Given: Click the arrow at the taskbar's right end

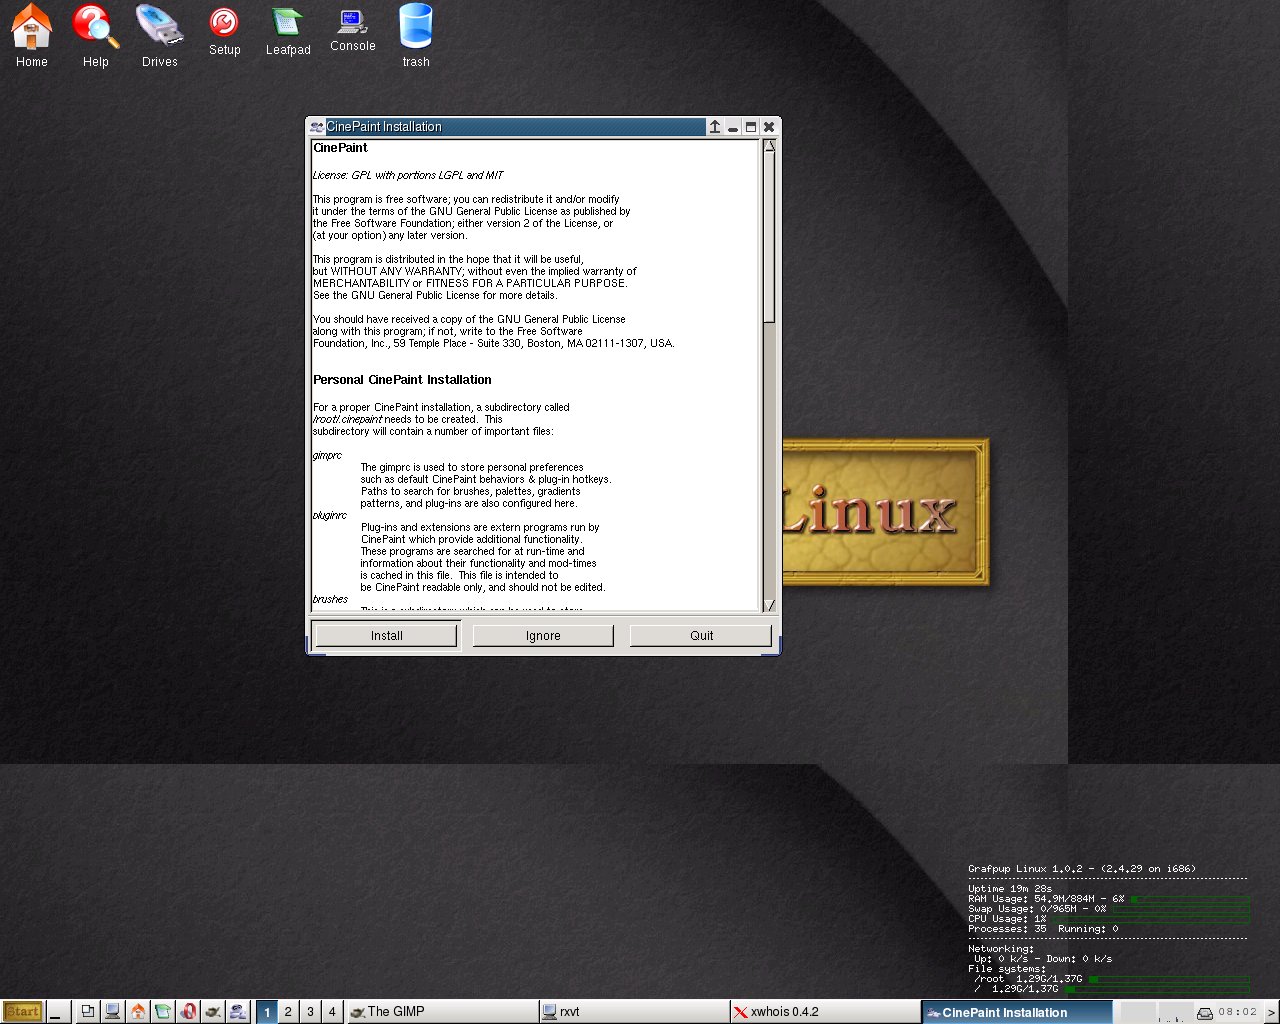Looking at the screenshot, I should click(x=1271, y=1012).
